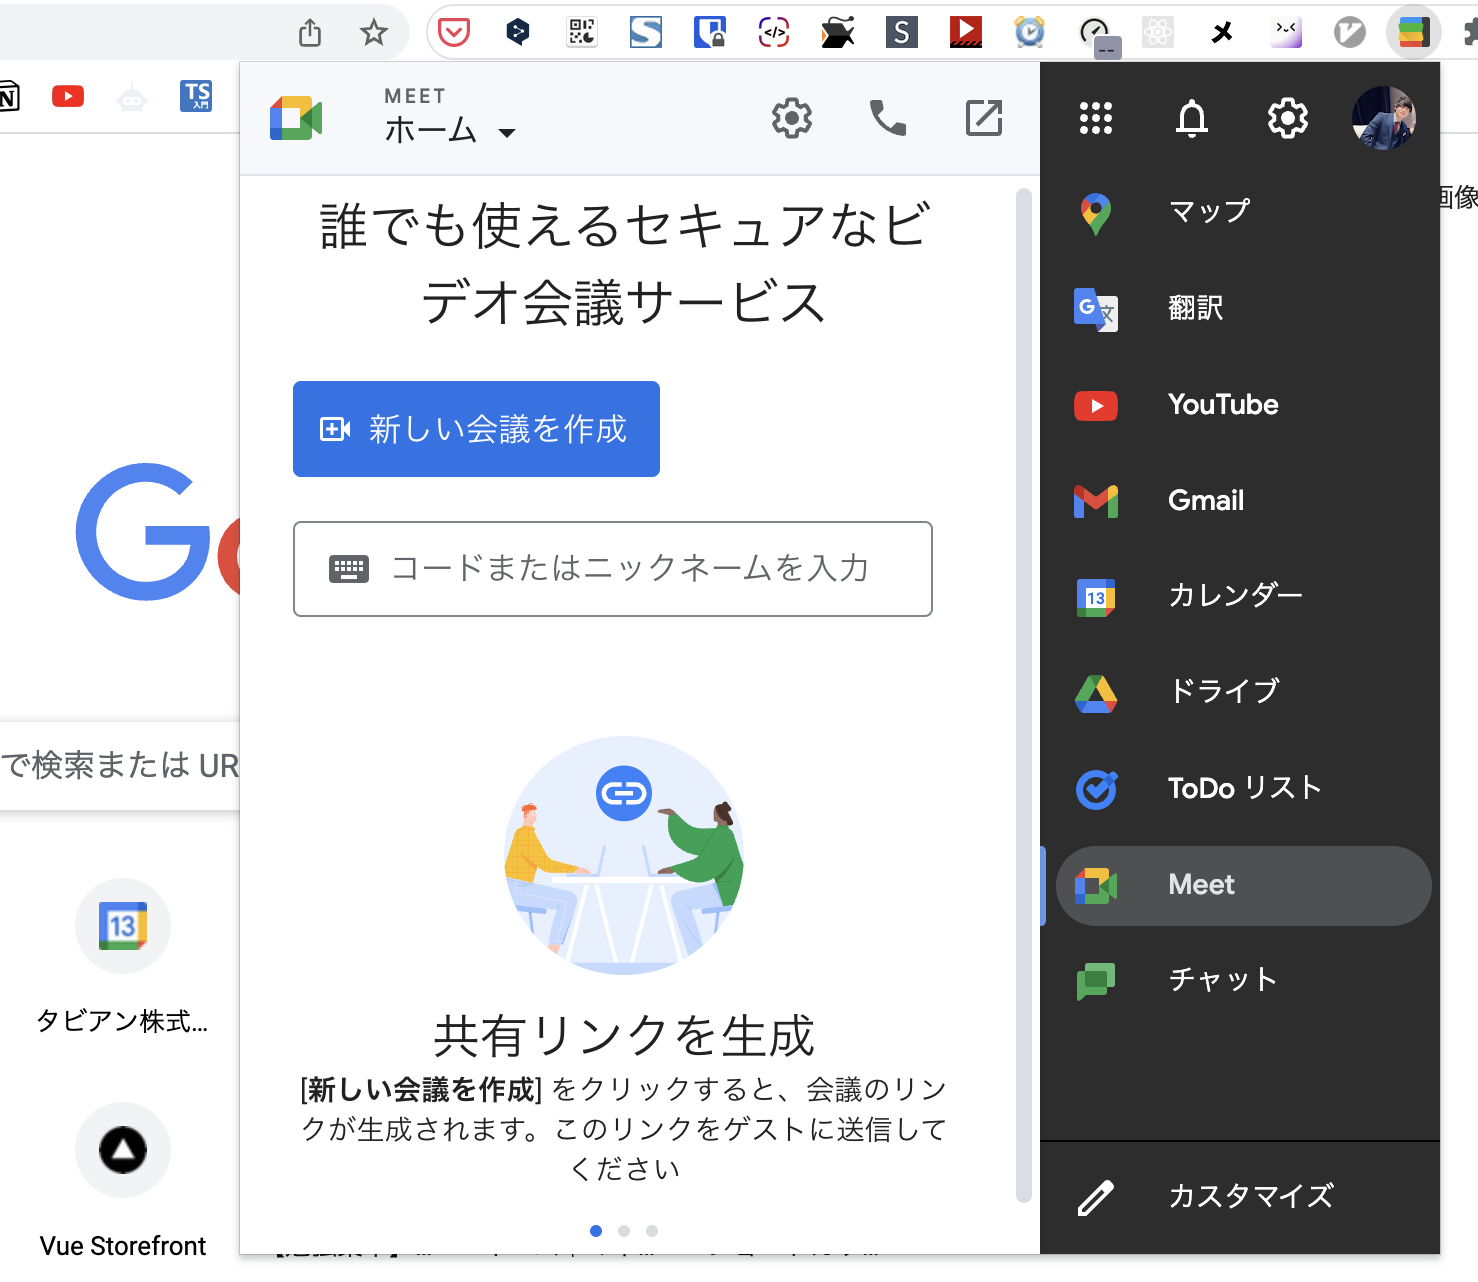
Task: Click the Google Translate icon
Action: coord(1096,309)
